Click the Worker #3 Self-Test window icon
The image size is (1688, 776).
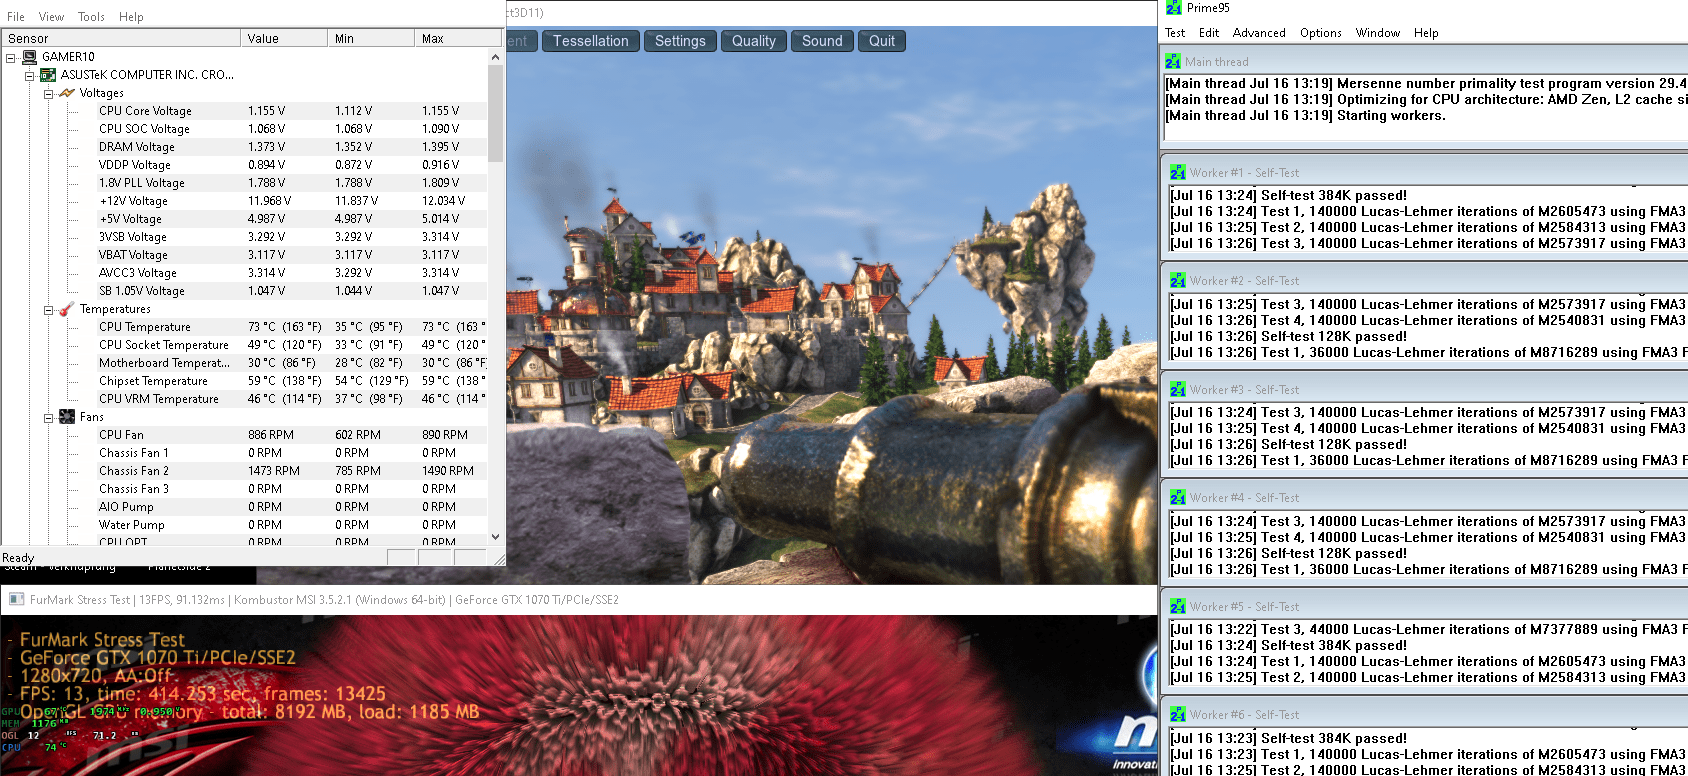coord(1178,390)
